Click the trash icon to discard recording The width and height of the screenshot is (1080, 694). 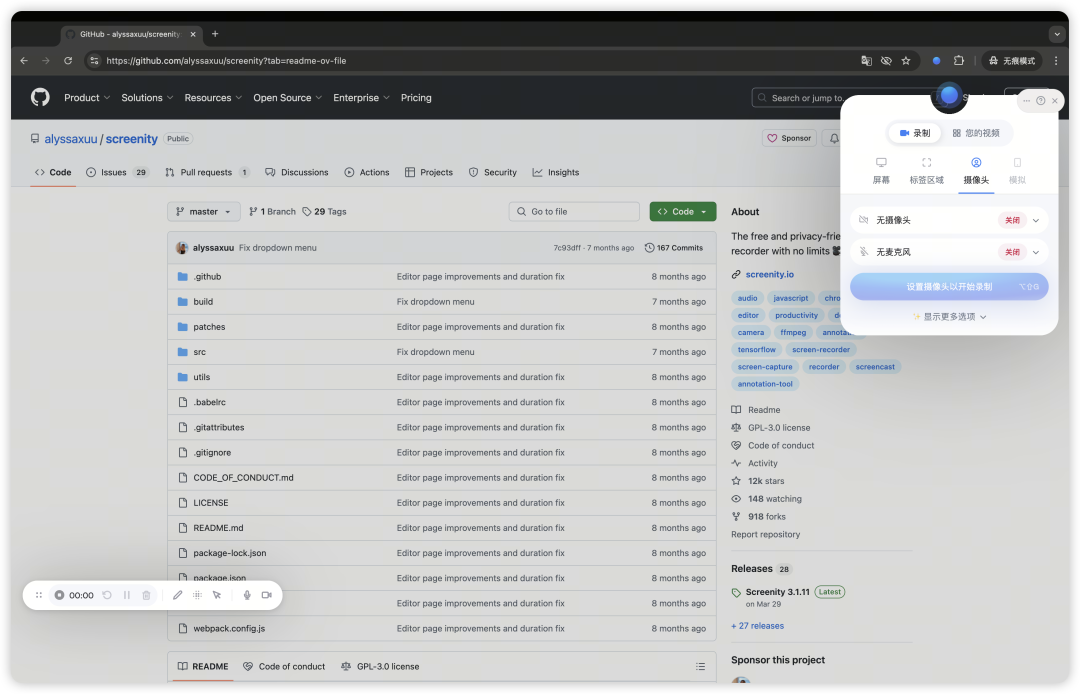[146, 595]
